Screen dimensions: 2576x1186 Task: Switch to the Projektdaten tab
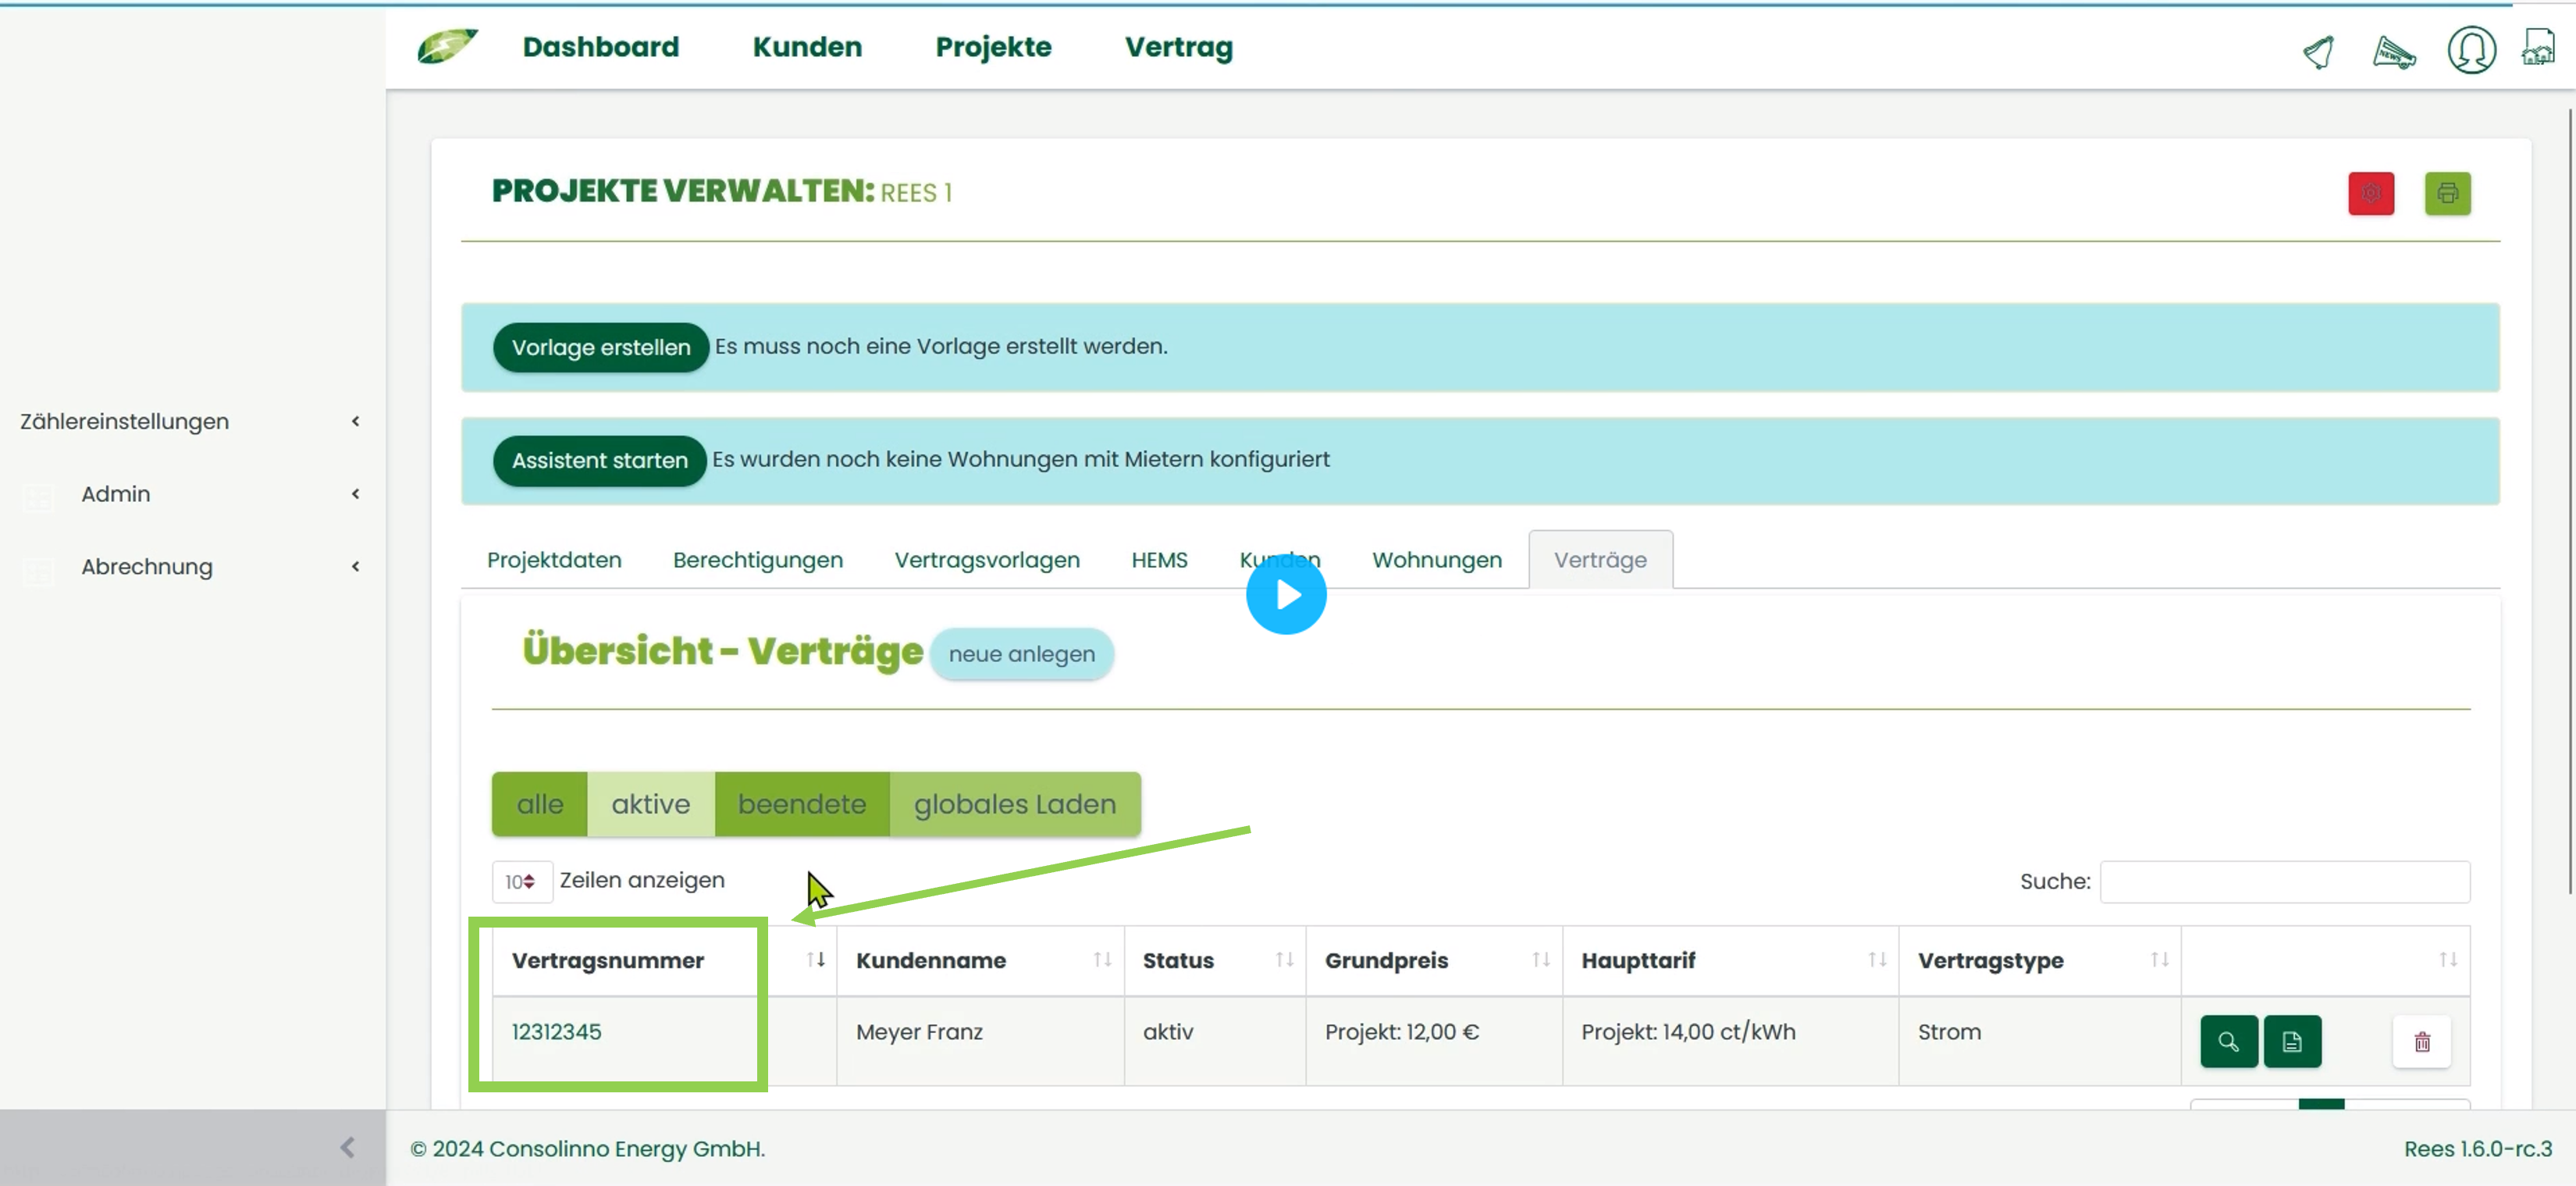click(x=554, y=560)
